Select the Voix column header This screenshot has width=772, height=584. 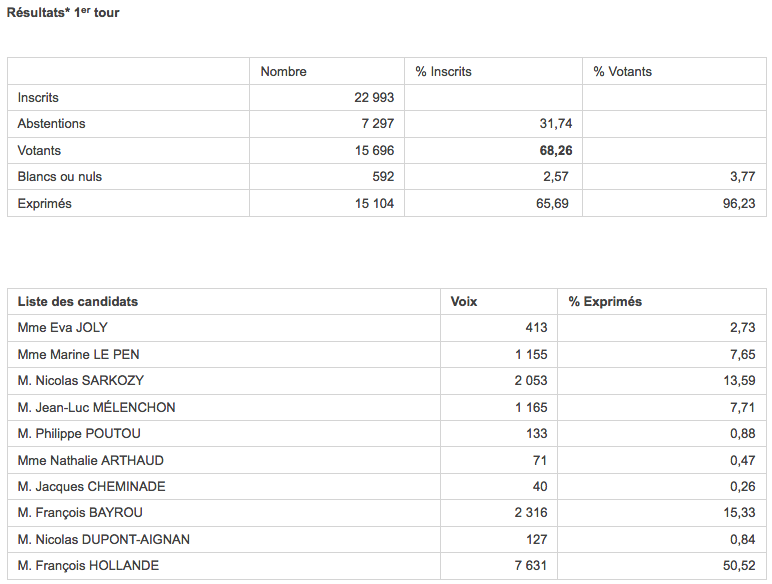click(464, 301)
